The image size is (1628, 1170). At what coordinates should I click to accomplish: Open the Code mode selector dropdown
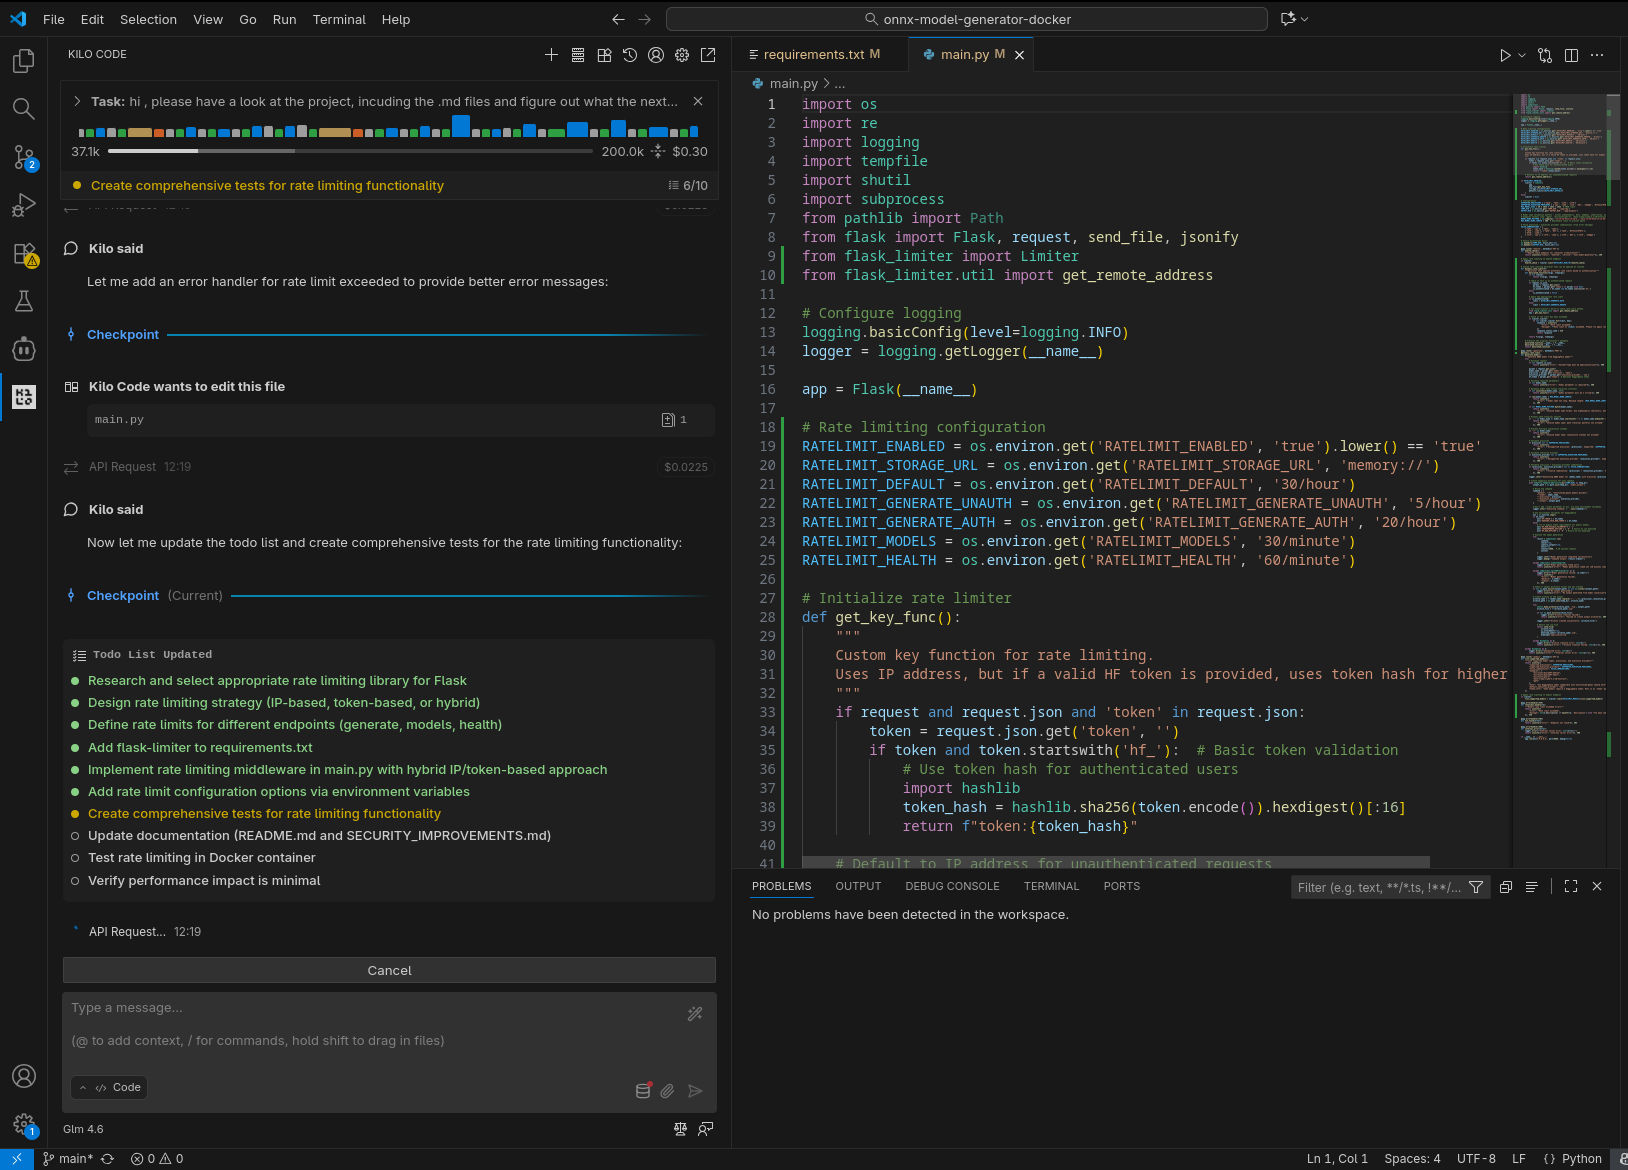pos(110,1087)
